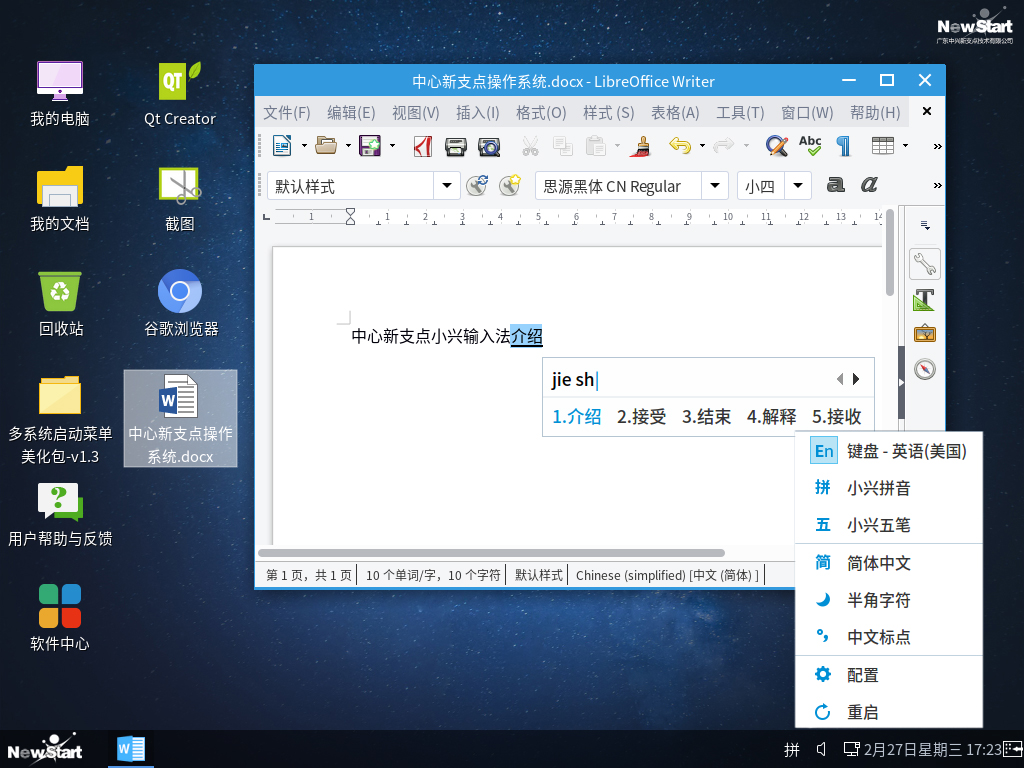Choose candidate word 2.接受
1024x768 pixels.
tap(641, 417)
